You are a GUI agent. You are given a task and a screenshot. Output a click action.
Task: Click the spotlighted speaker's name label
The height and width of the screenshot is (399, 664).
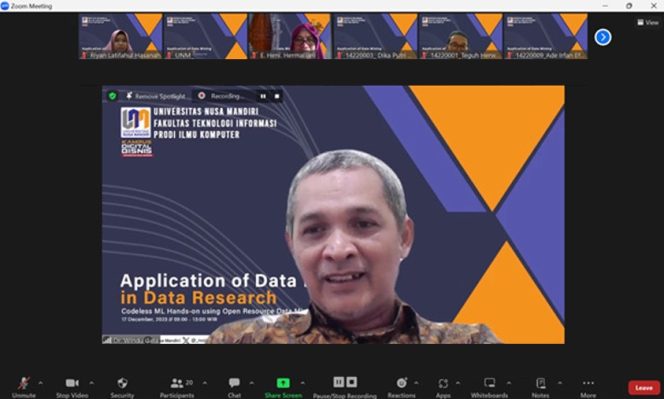click(131, 340)
